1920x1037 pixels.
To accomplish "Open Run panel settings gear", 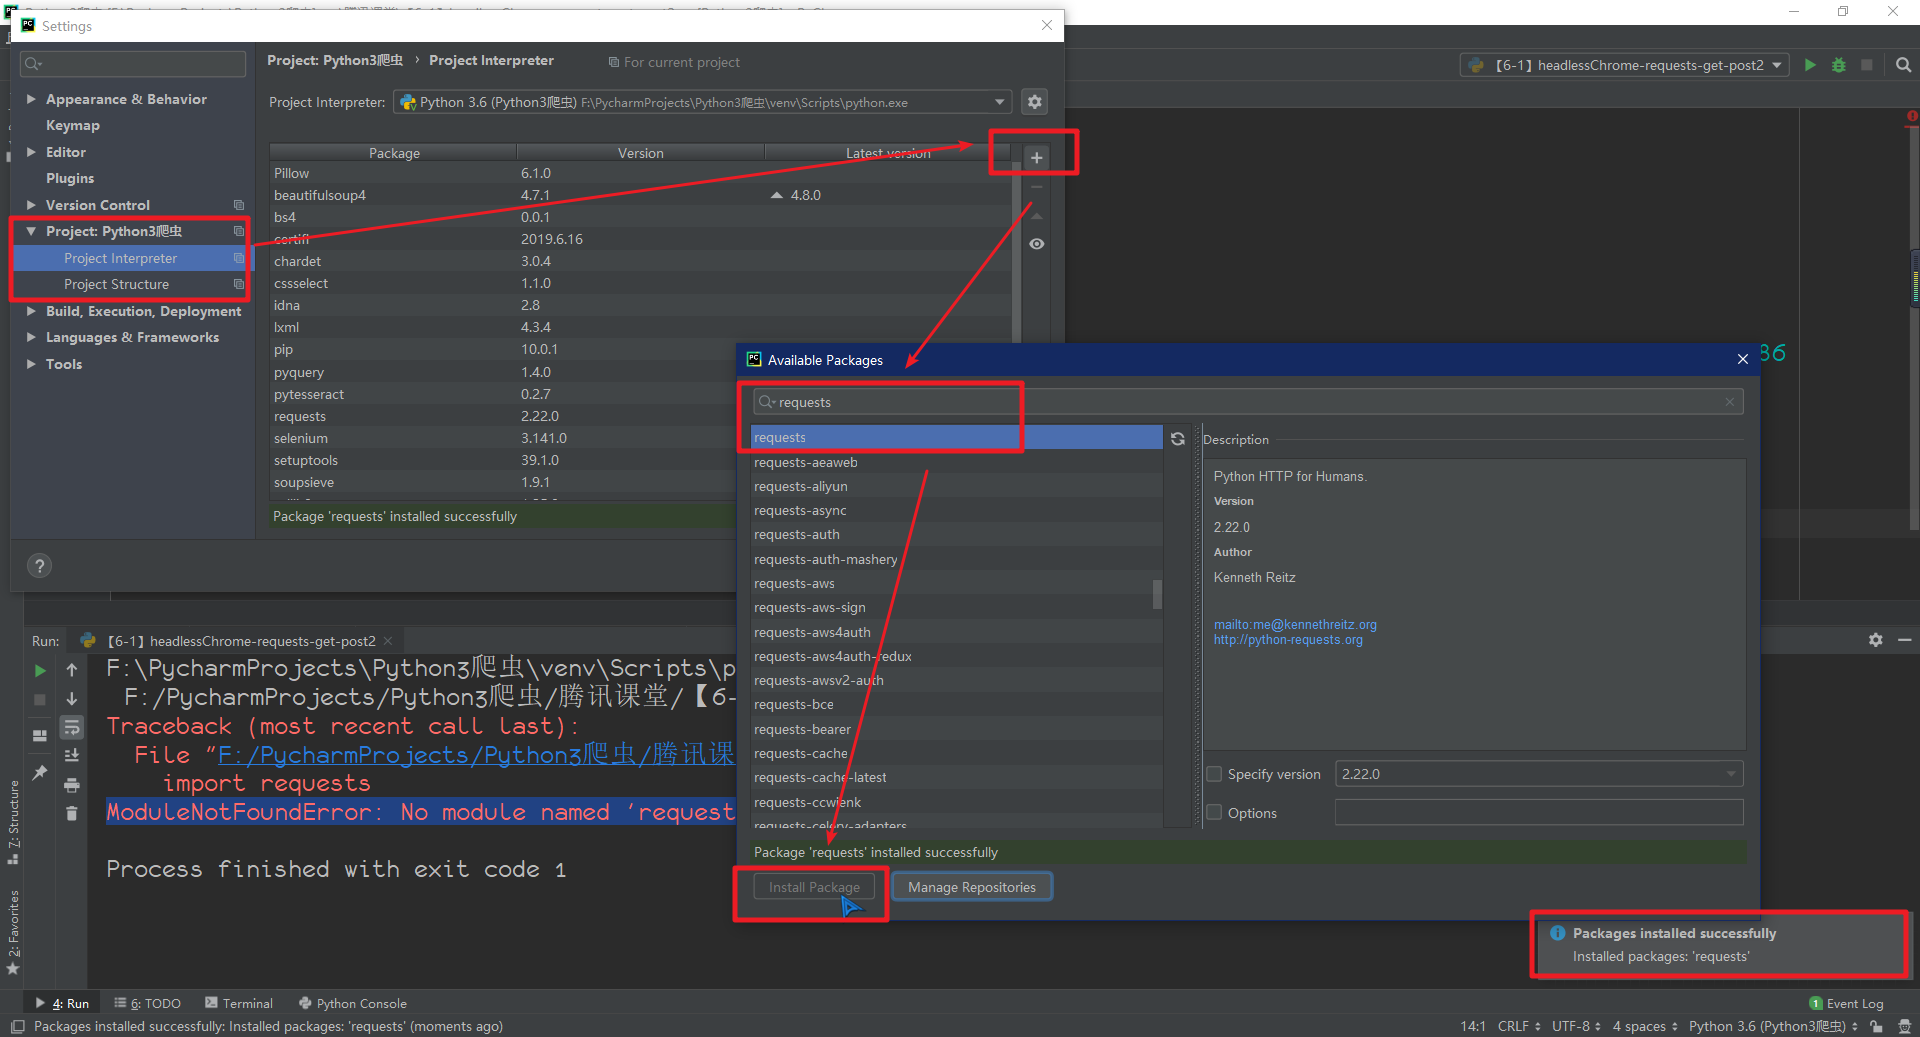I will pos(1876,640).
